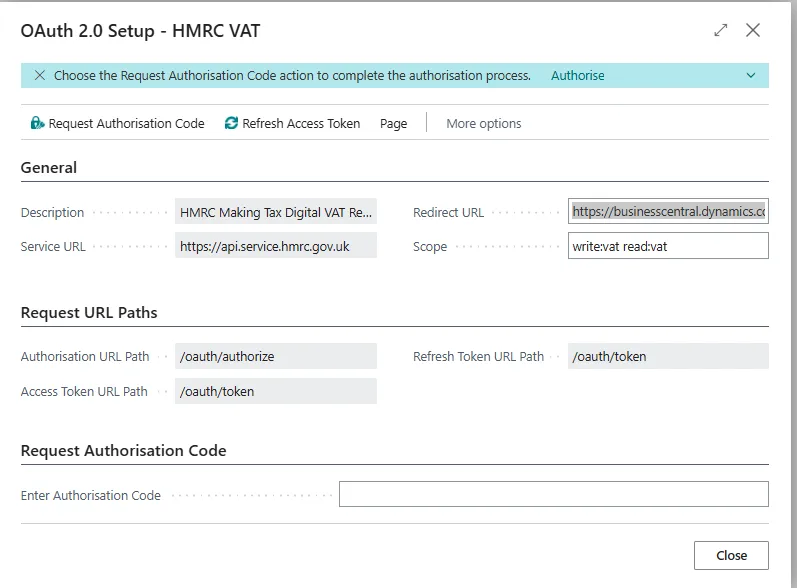
Task: Collapse the Request URL Paths section
Action: [89, 313]
